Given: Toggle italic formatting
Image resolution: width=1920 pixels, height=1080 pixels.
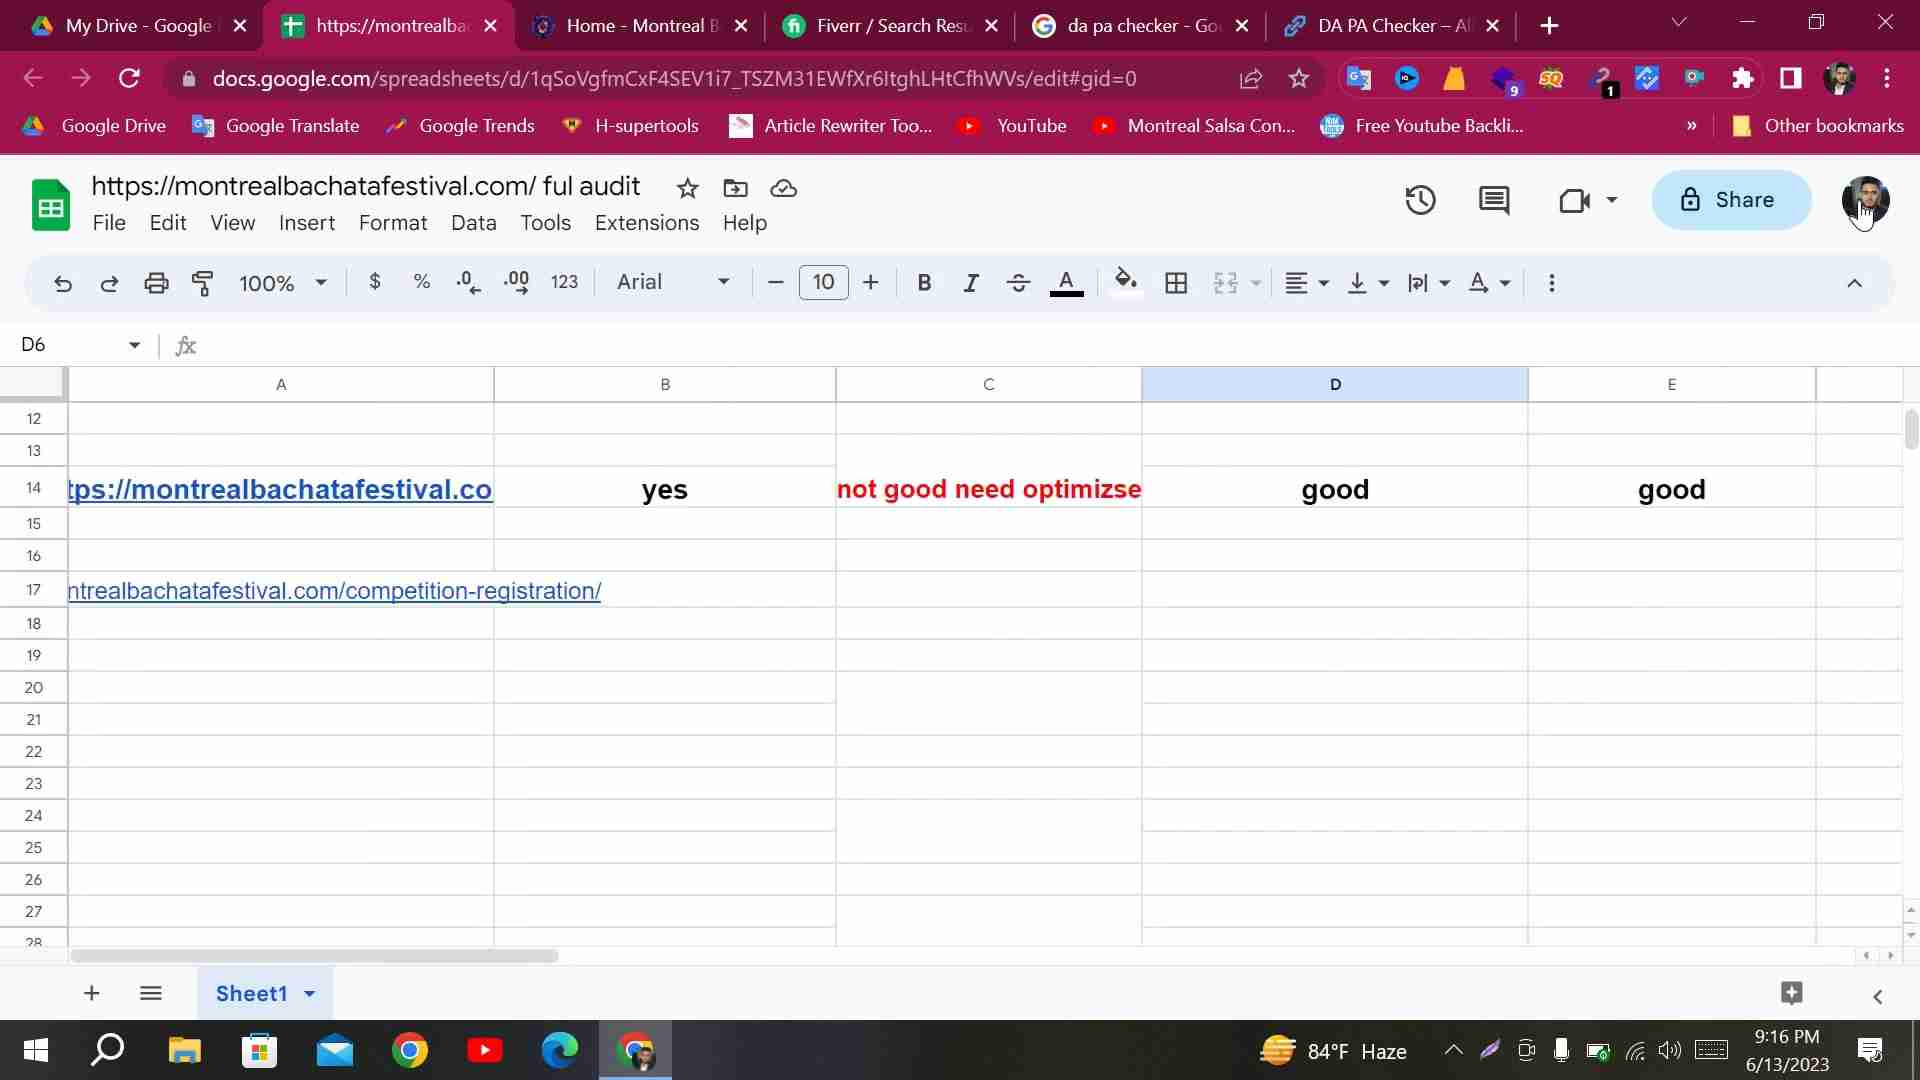Looking at the screenshot, I should pyautogui.click(x=970, y=283).
